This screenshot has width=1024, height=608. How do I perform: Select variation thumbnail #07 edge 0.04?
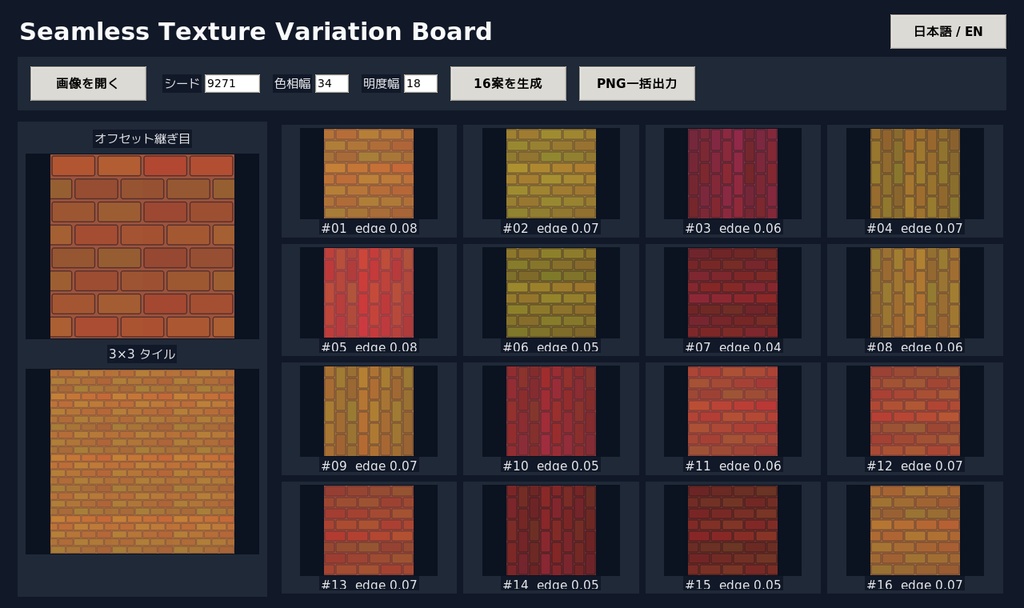(733, 293)
